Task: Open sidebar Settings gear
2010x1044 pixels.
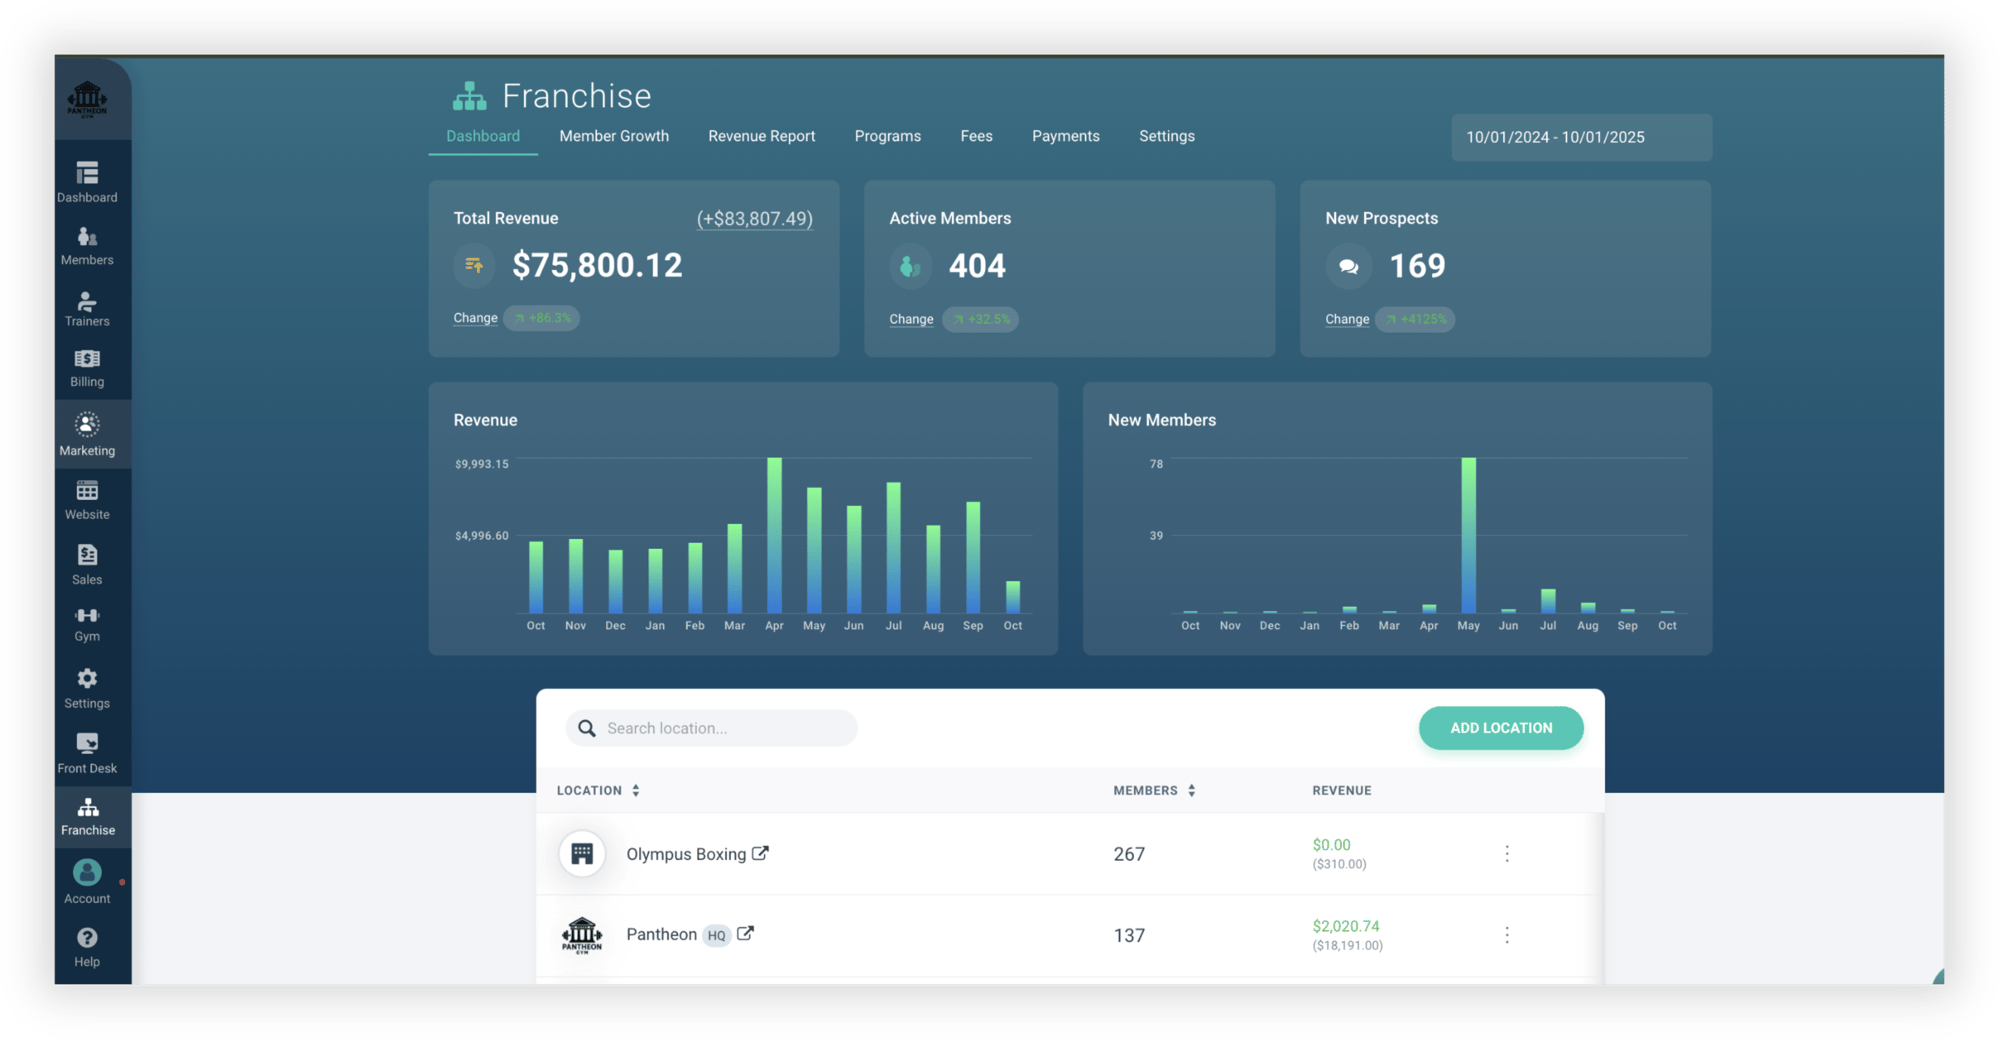Action: (87, 689)
